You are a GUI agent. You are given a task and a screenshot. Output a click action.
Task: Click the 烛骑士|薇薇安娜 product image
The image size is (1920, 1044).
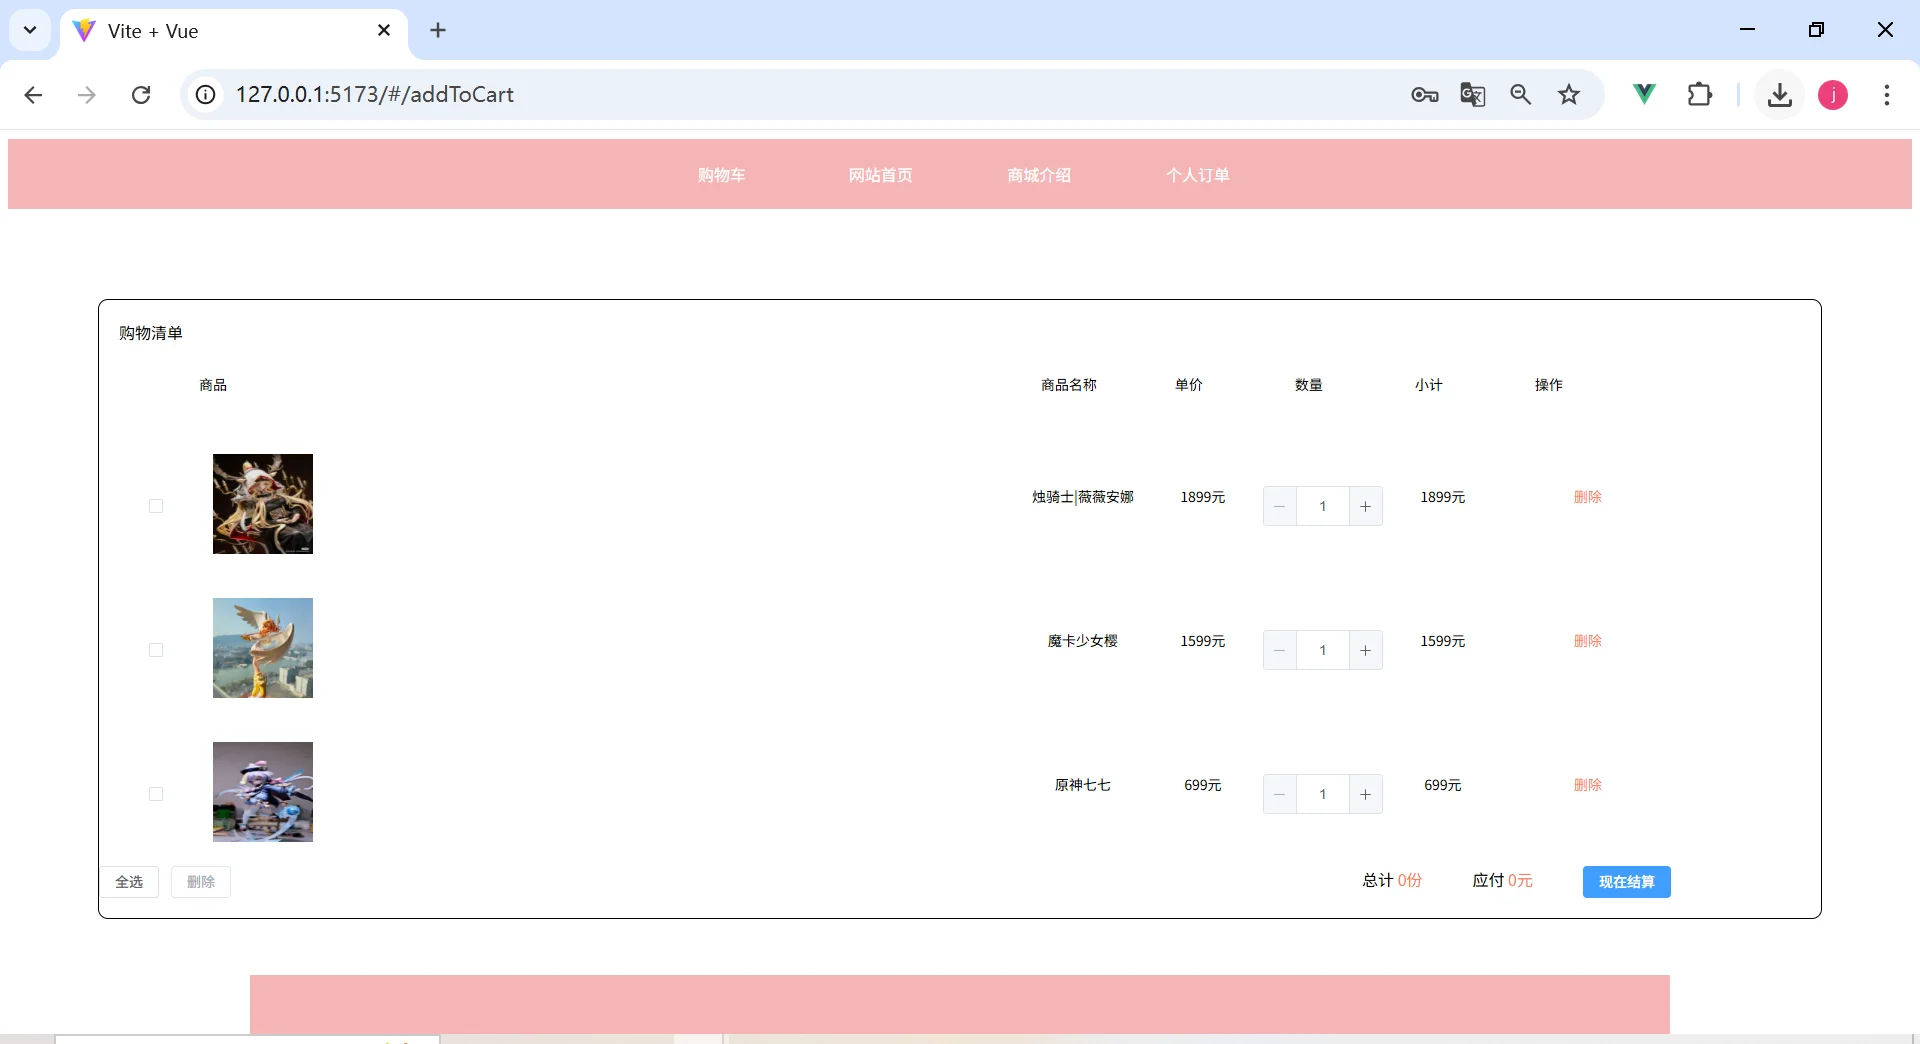pyautogui.click(x=263, y=504)
